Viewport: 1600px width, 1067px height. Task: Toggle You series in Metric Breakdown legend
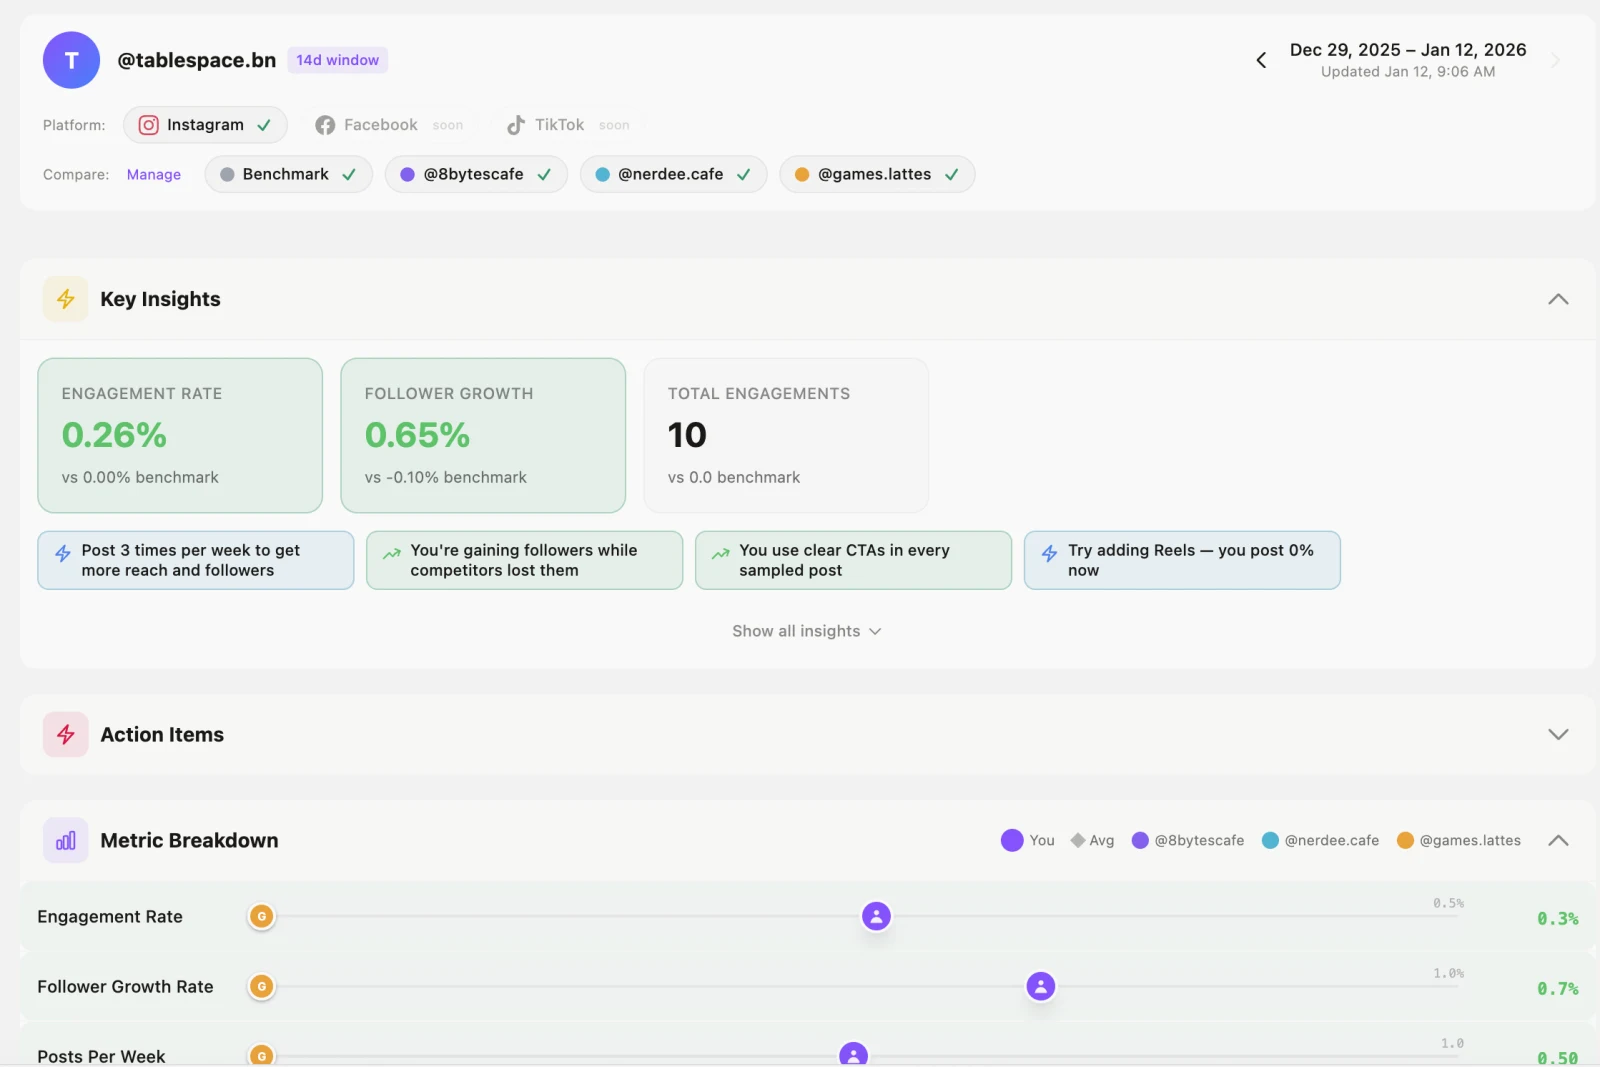[x=1028, y=840]
